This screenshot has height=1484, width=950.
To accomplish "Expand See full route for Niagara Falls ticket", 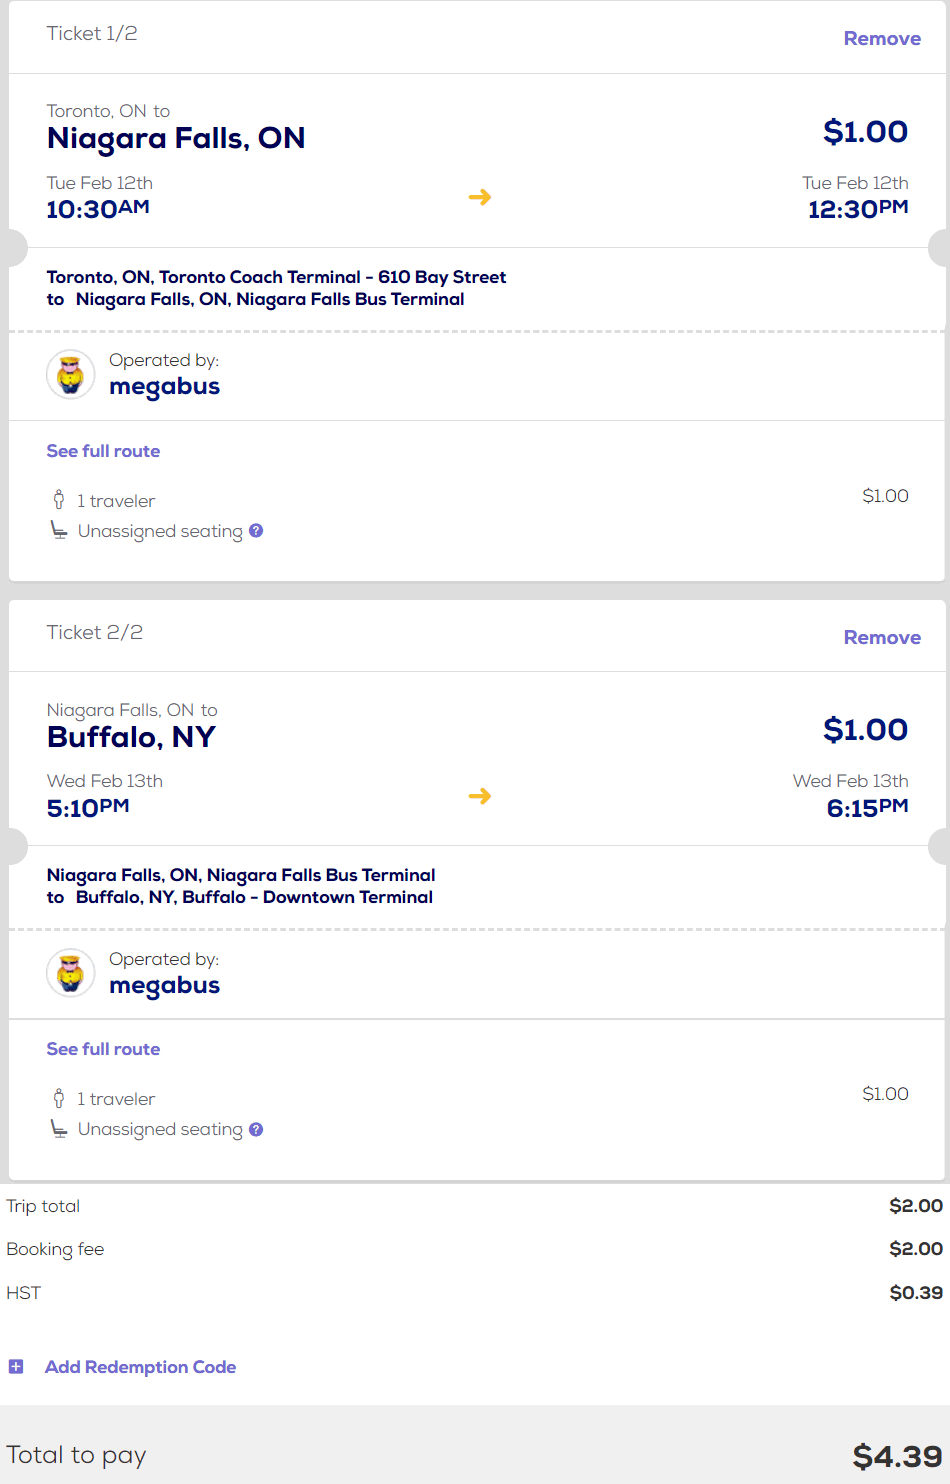I will pyautogui.click(x=103, y=451).
